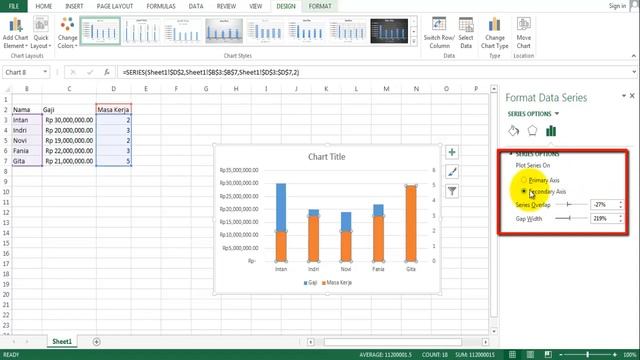Viewport: 640px width, 360px height.
Task: Close Format Data Series pane
Action: [632, 96]
